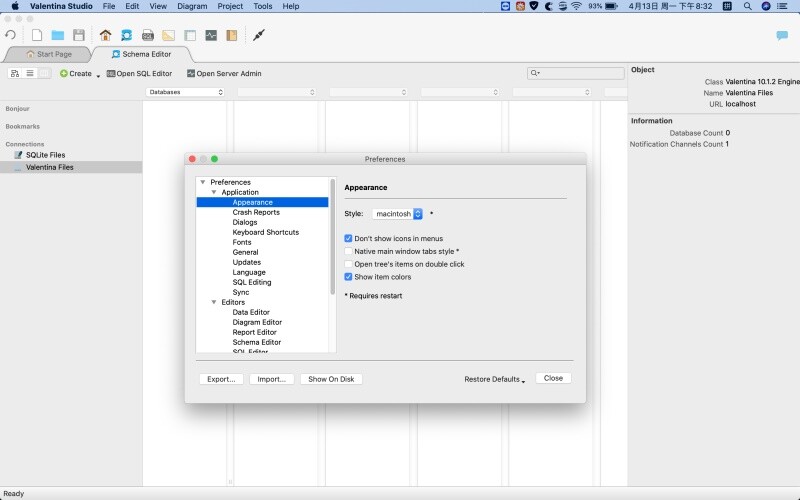Viewport: 800px width, 500px height.
Task: Click the server admin monitor toolbar icon
Action: 211,35
